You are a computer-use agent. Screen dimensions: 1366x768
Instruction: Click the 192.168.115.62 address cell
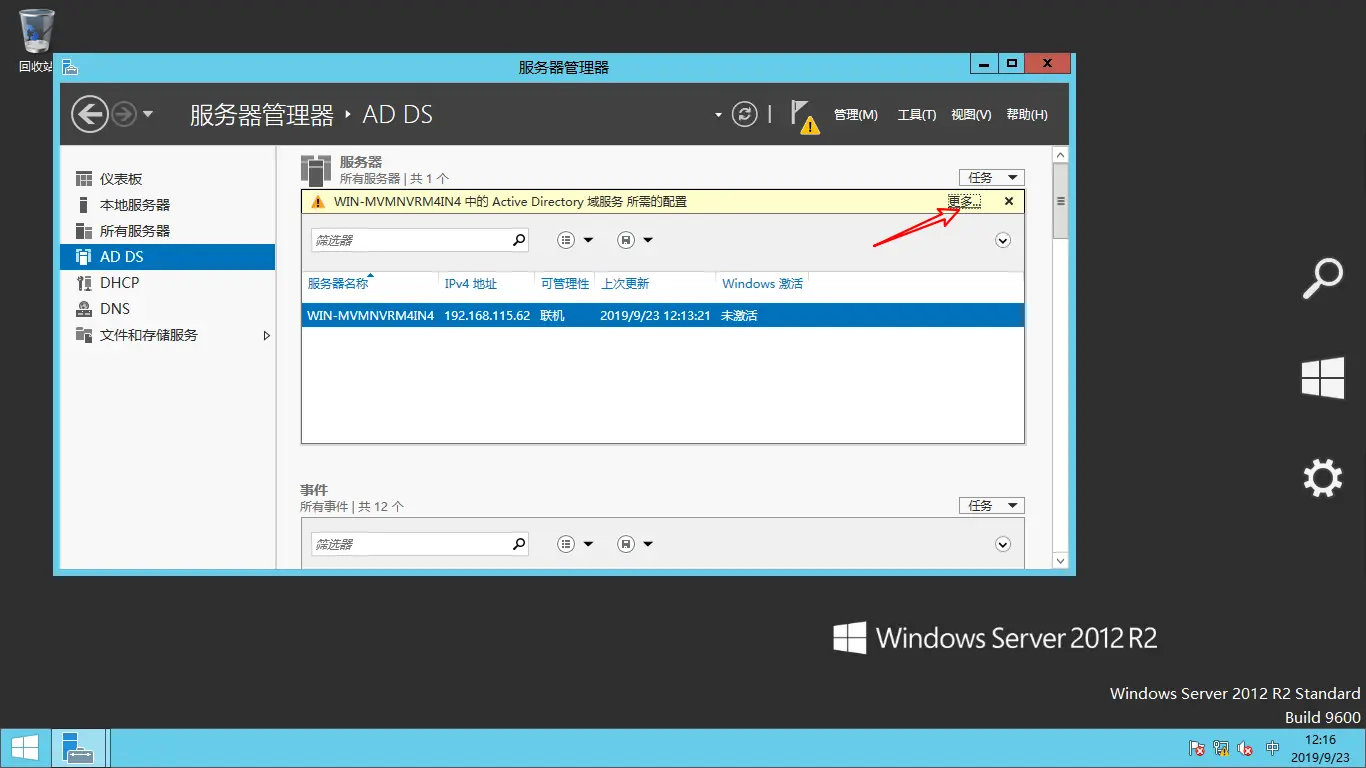tap(487, 316)
